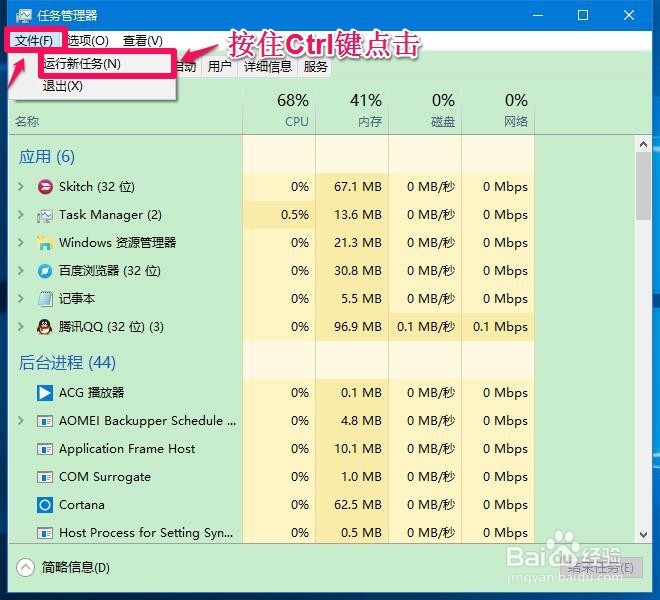660x600 pixels.
Task: Click the Cortana circle icon
Action: [45, 505]
